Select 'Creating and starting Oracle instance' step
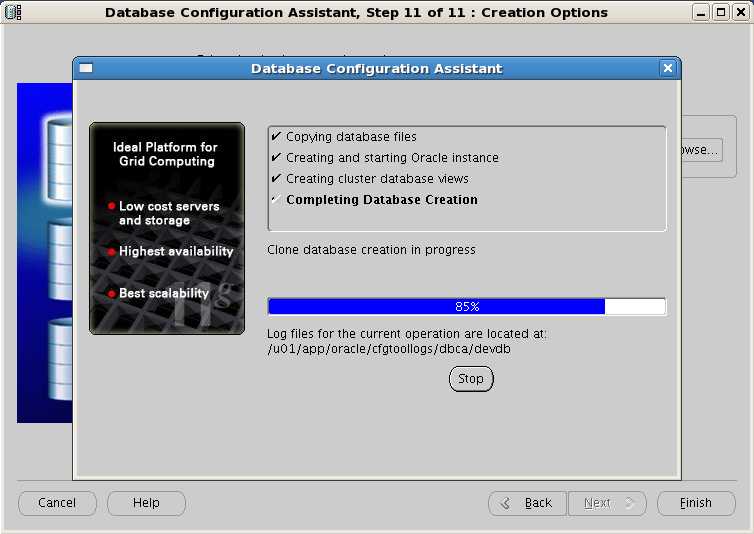 (392, 158)
